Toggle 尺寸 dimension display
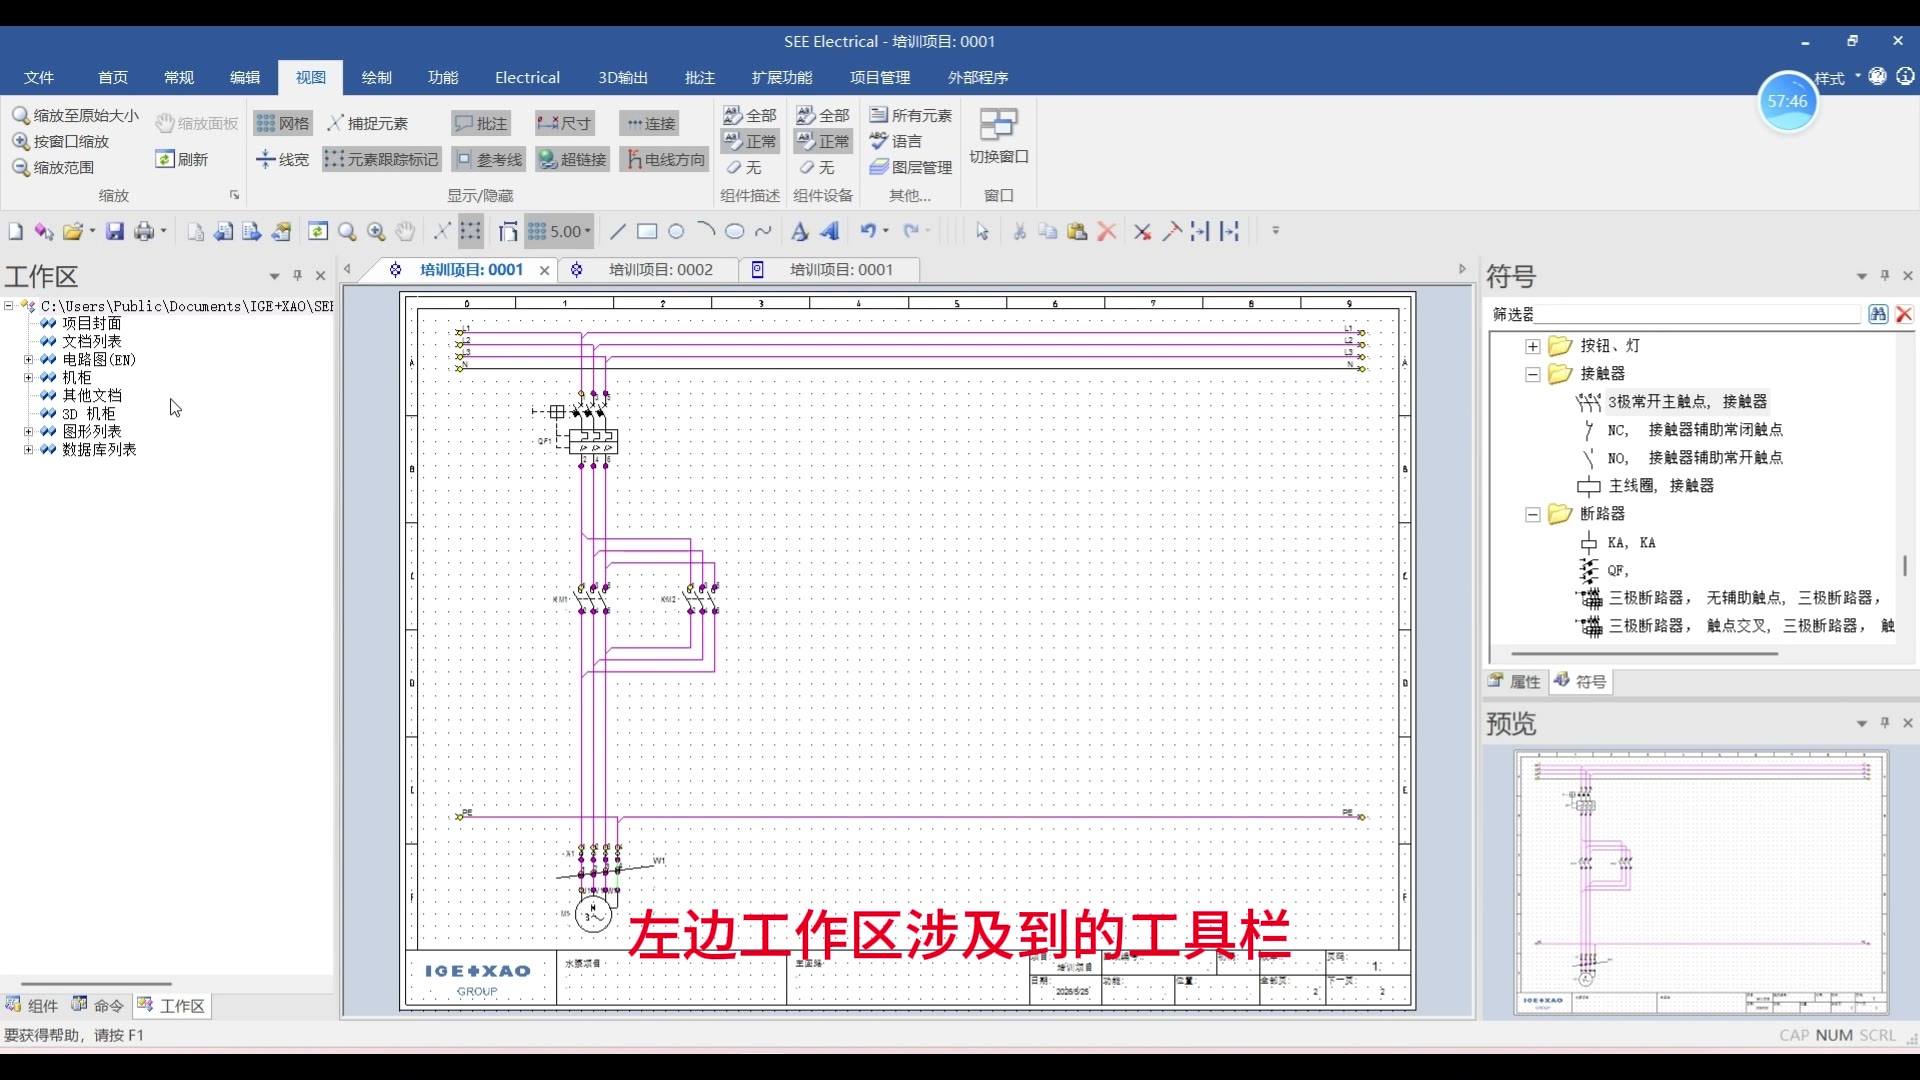This screenshot has width=1920, height=1080. pyautogui.click(x=565, y=123)
